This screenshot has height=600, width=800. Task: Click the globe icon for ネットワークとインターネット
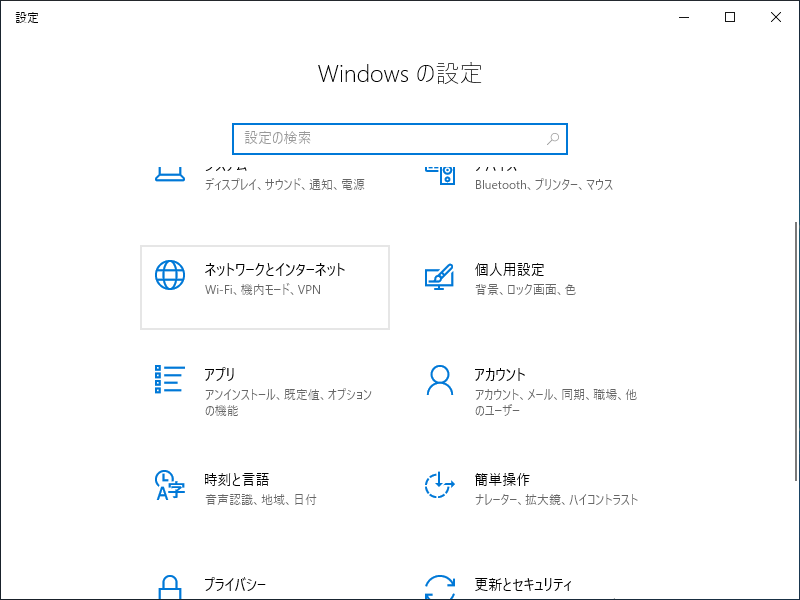coord(170,275)
